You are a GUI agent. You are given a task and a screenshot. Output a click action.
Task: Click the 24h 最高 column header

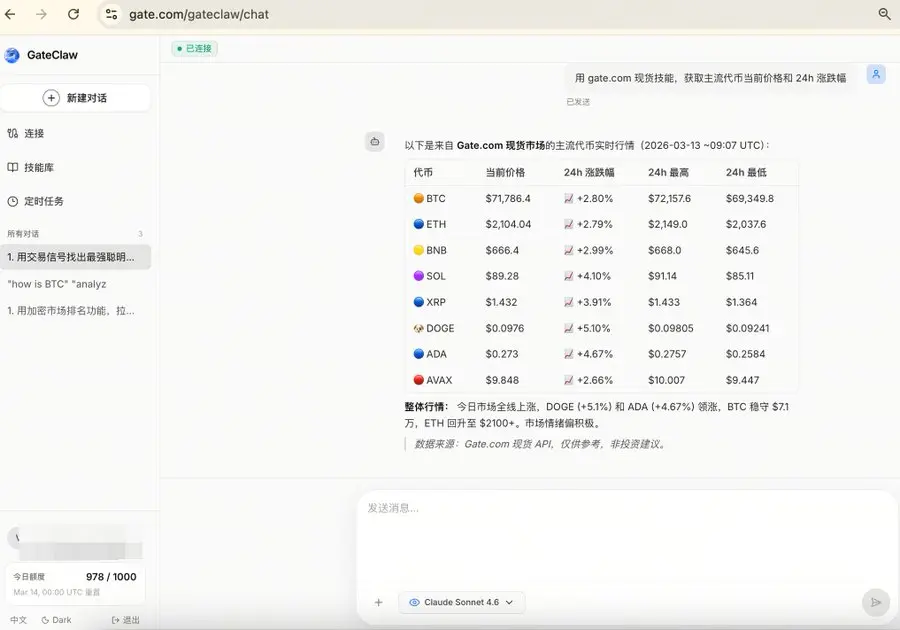[668, 172]
